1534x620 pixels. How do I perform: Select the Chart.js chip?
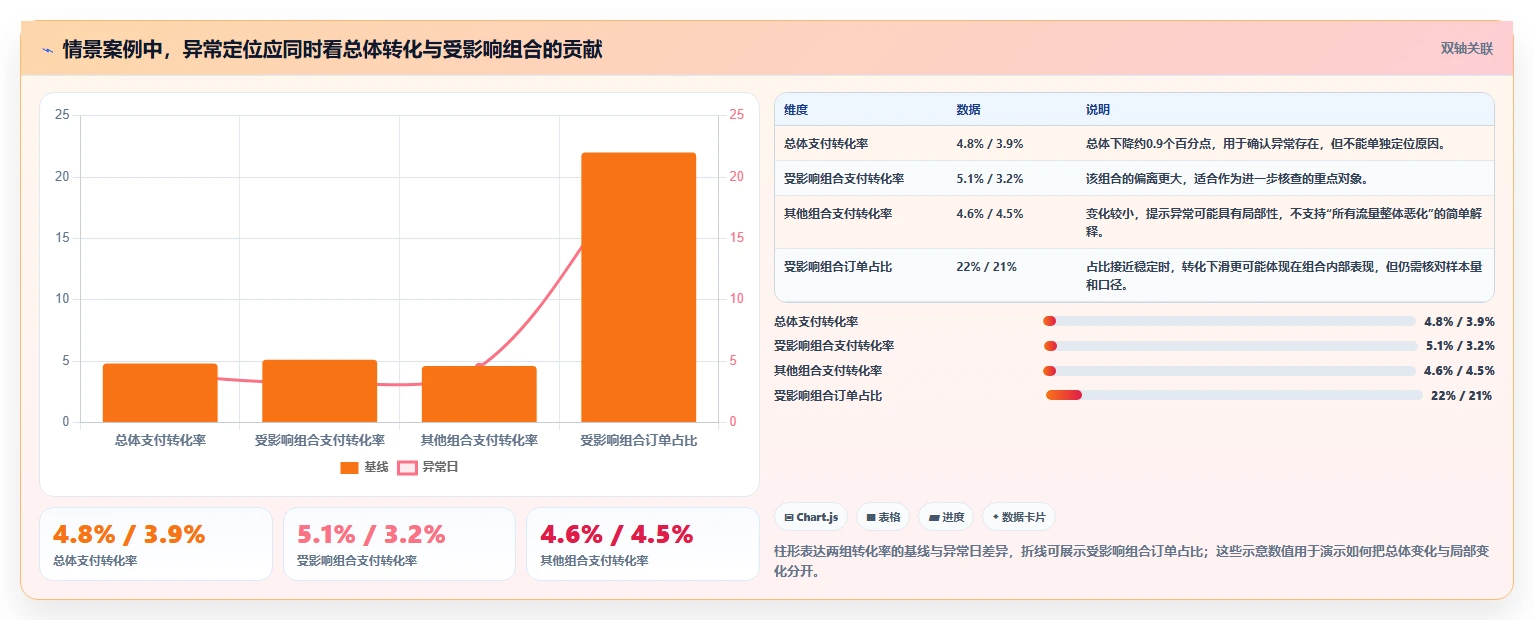click(x=811, y=517)
